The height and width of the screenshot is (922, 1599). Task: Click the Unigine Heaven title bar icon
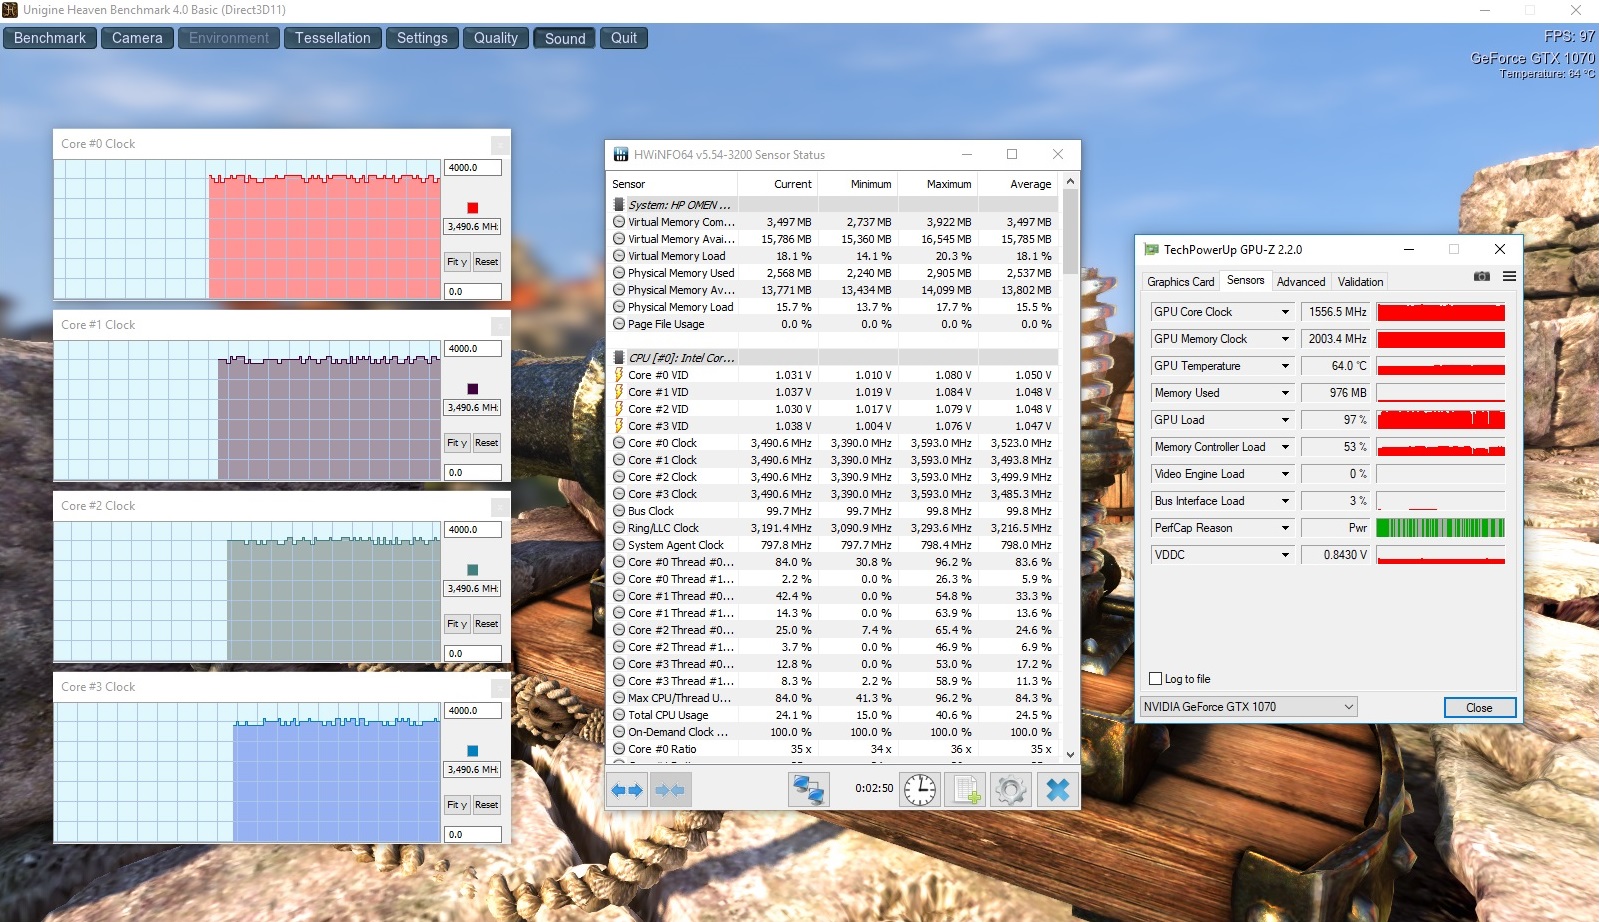point(10,10)
